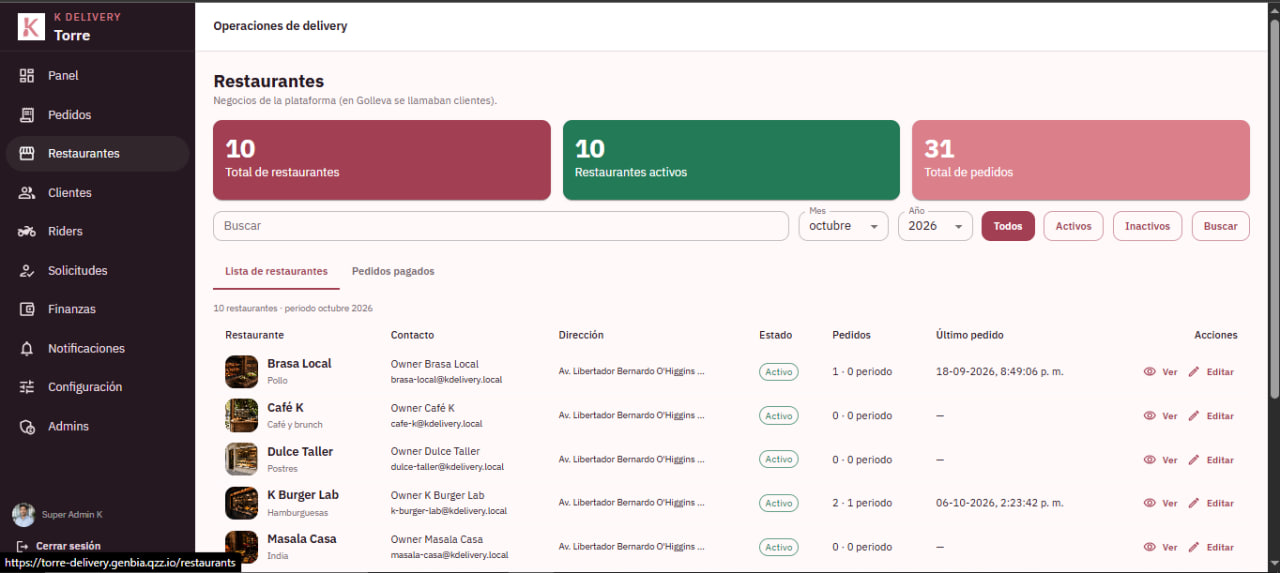Click the Masala Casa restaurant name
Image resolution: width=1280 pixels, height=573 pixels.
coord(302,539)
